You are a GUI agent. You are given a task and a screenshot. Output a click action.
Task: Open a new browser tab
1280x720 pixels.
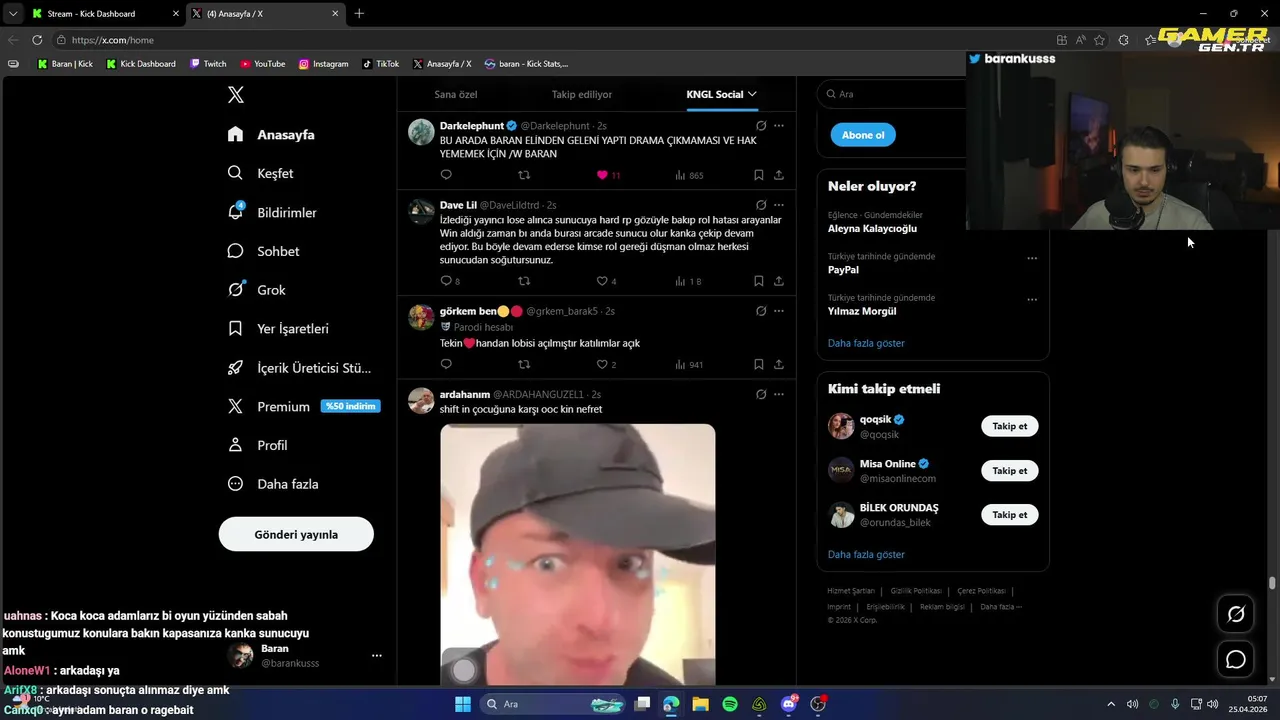coord(359,14)
